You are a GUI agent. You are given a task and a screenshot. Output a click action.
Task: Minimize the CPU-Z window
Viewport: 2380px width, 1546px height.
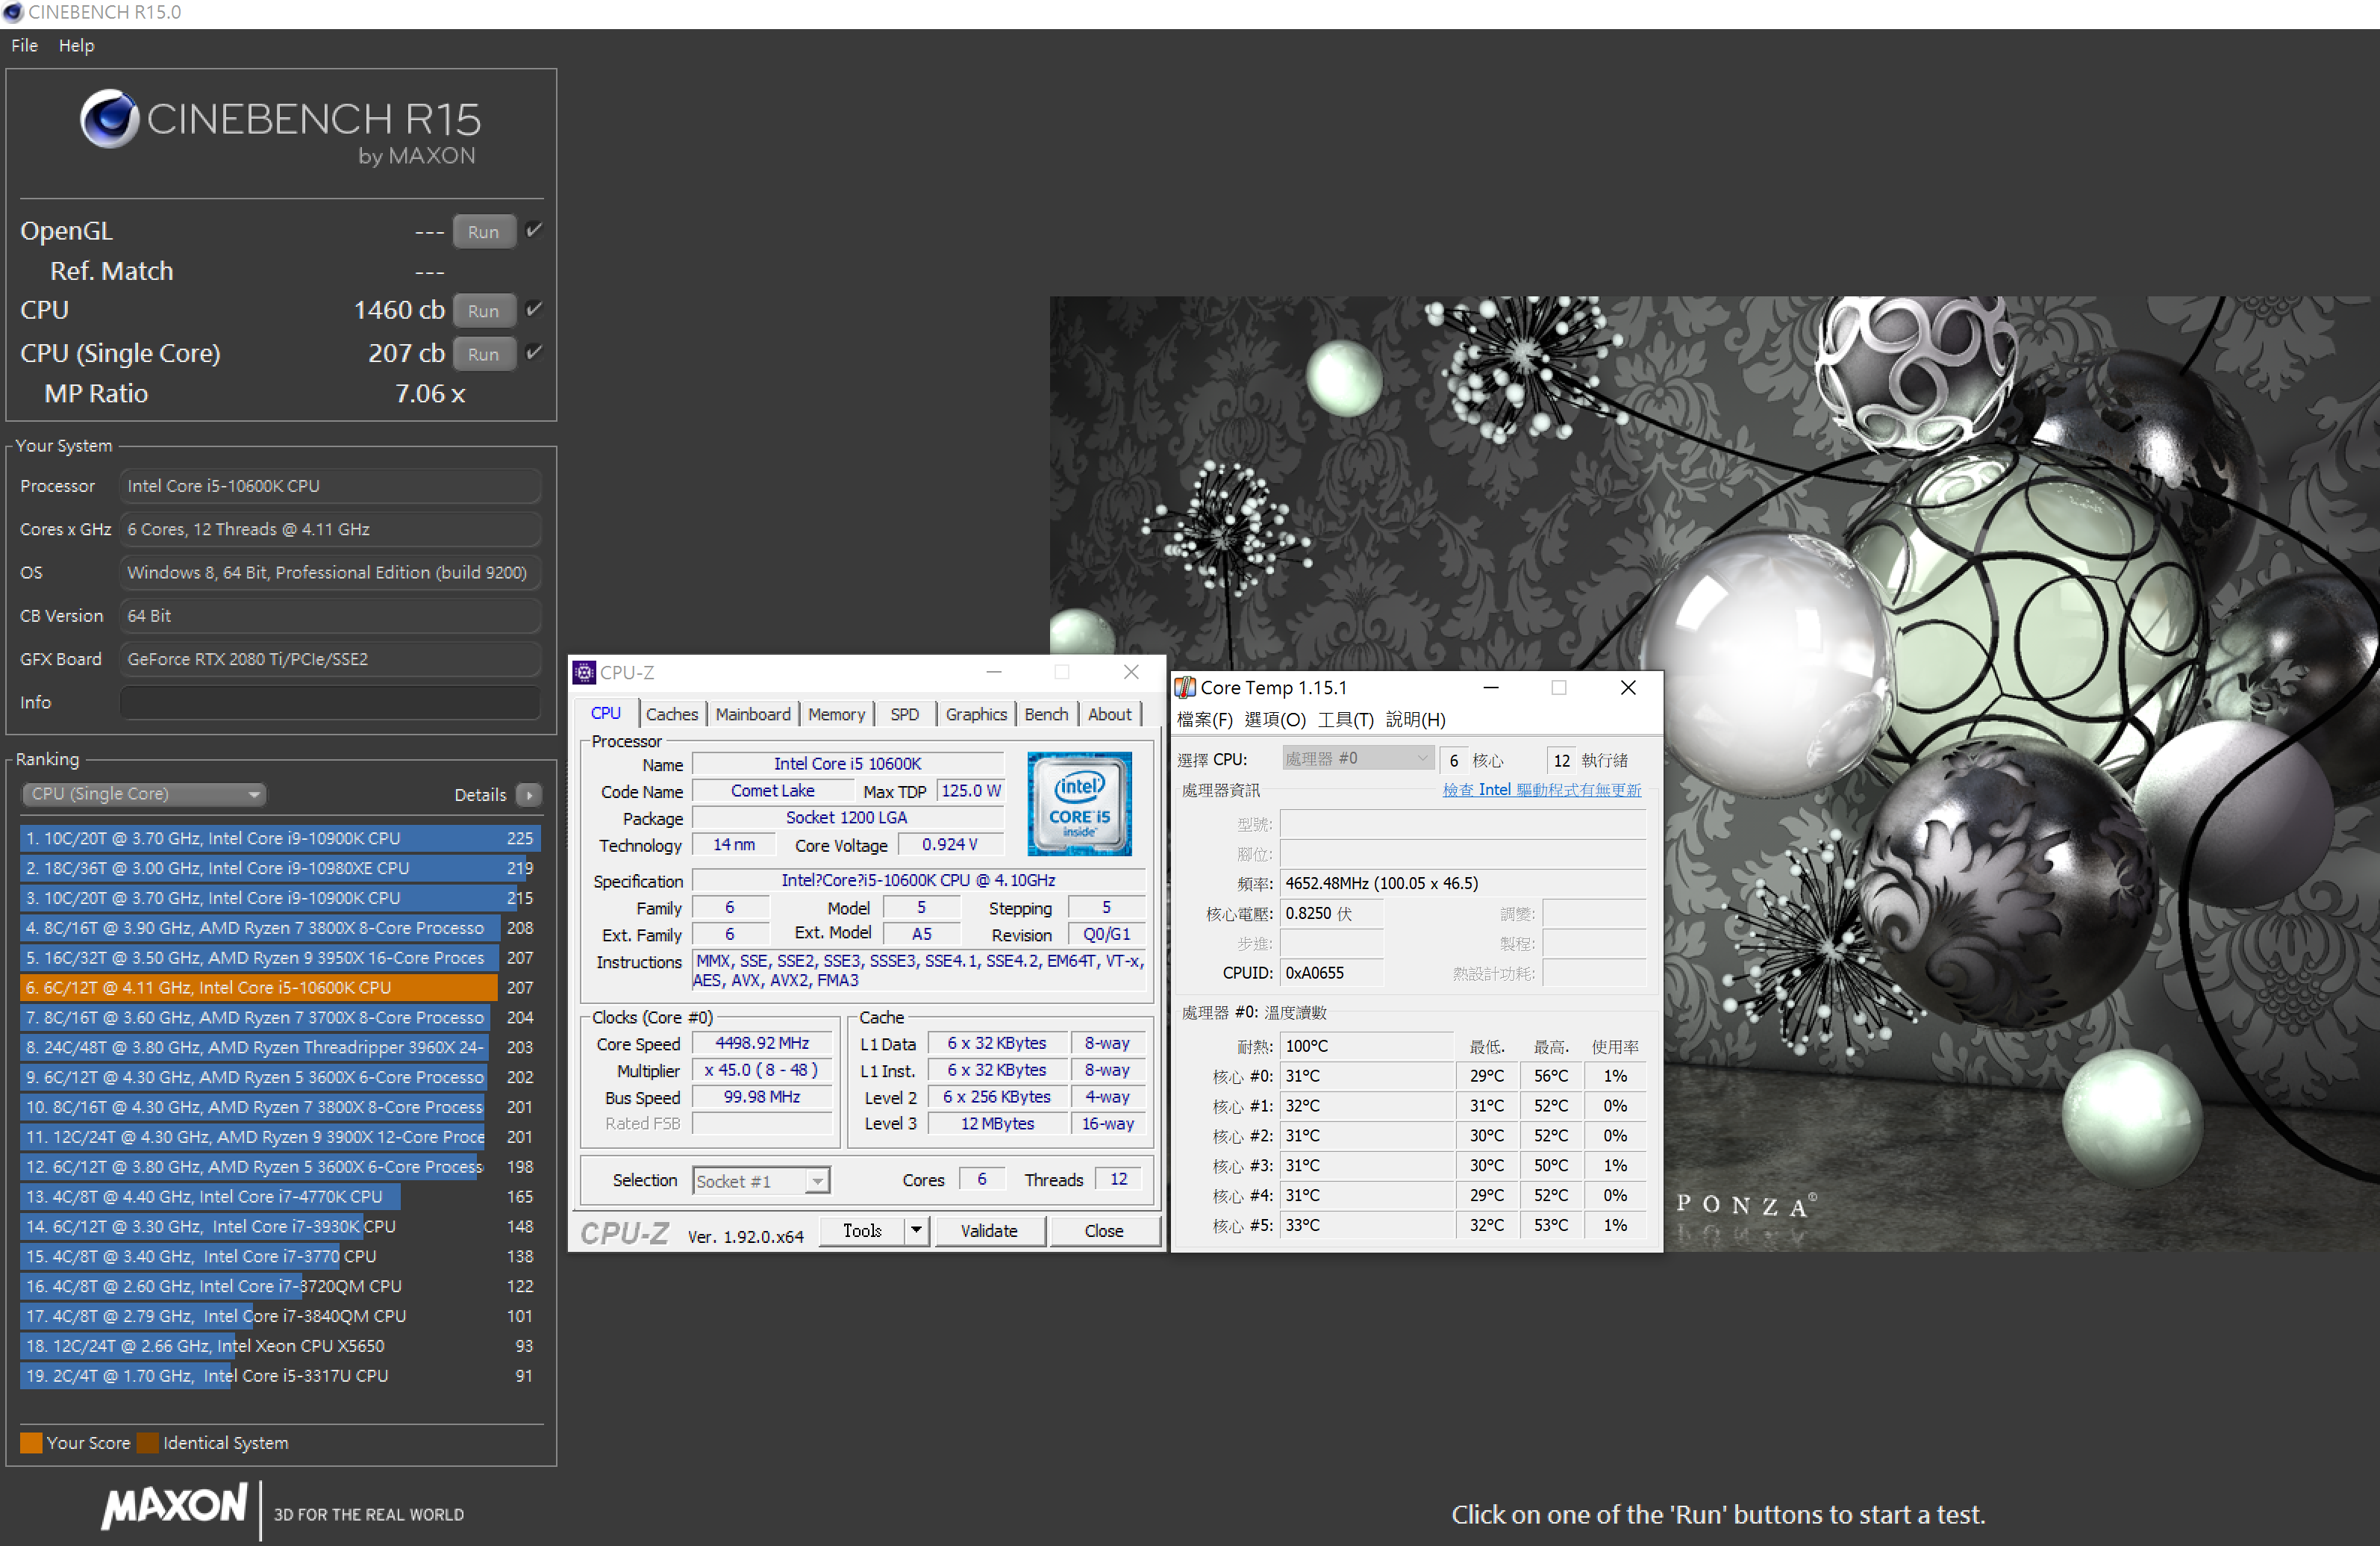coord(993,672)
